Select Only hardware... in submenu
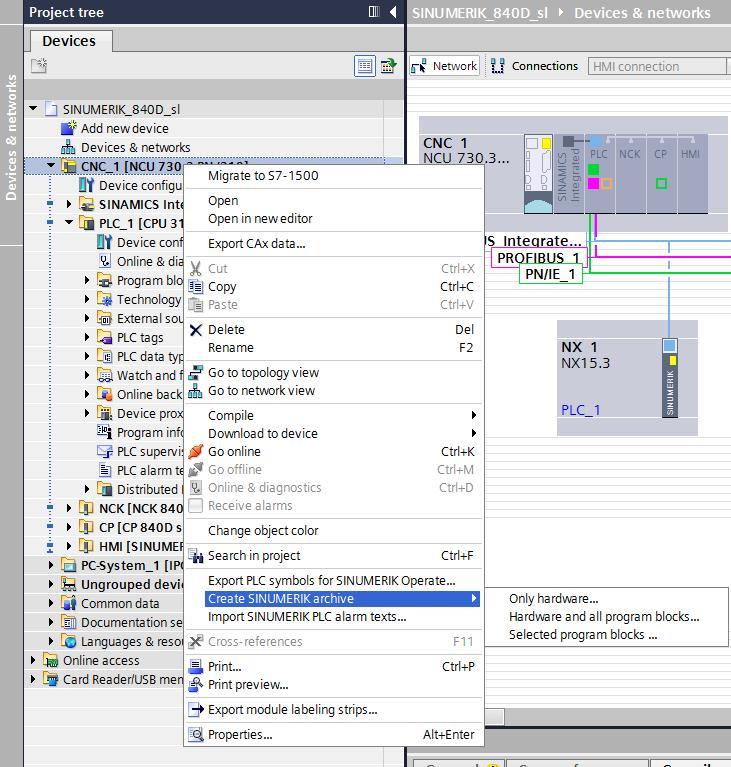Image resolution: width=731 pixels, height=767 pixels. (553, 599)
